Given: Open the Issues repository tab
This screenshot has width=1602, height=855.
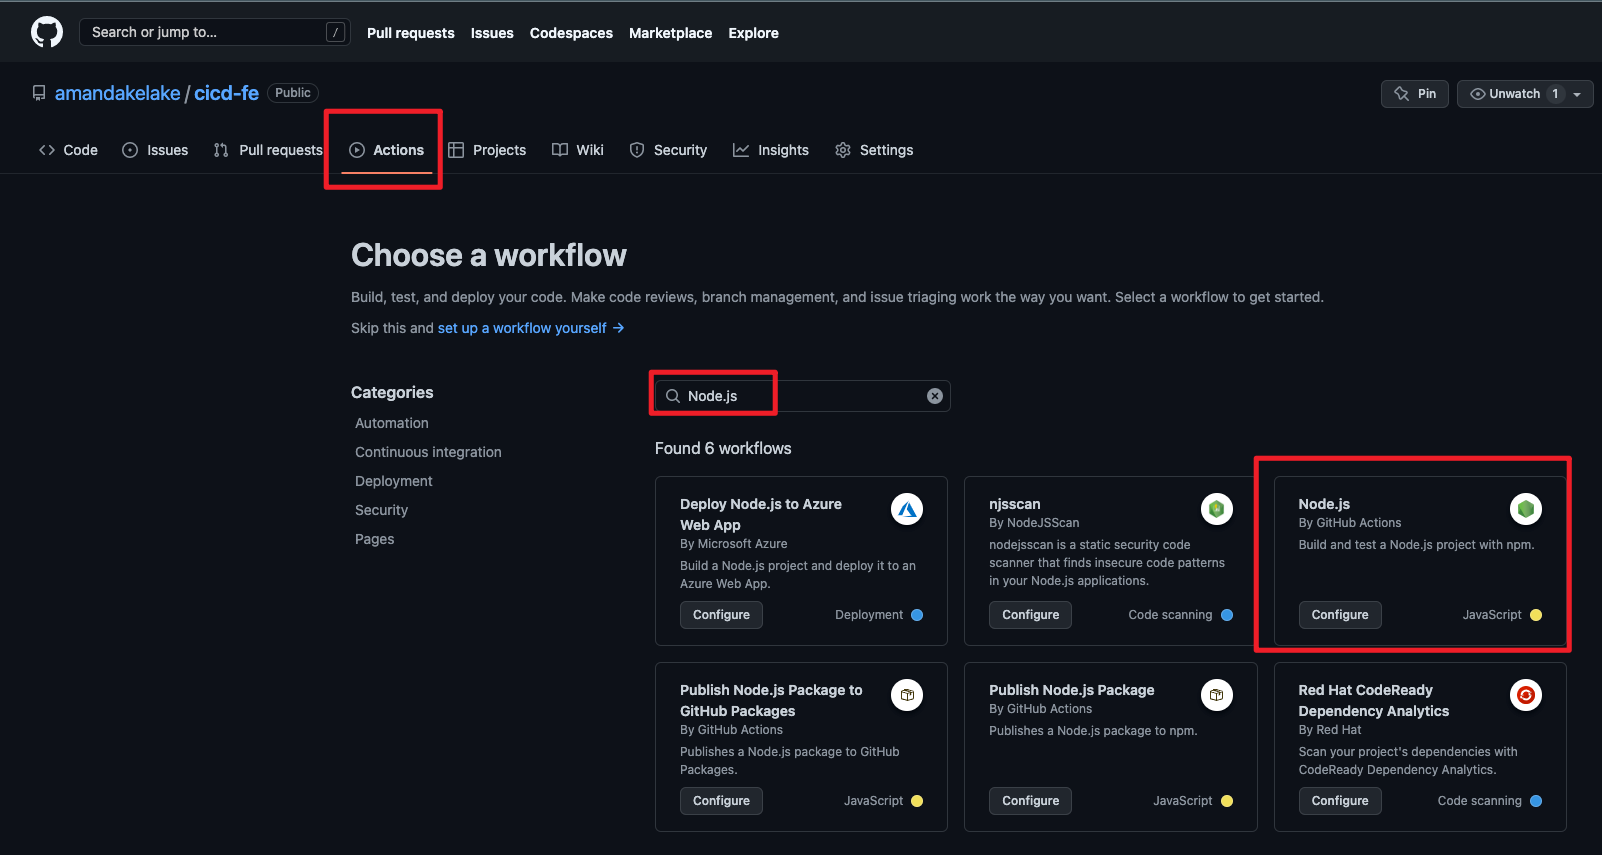Looking at the screenshot, I should coord(155,150).
